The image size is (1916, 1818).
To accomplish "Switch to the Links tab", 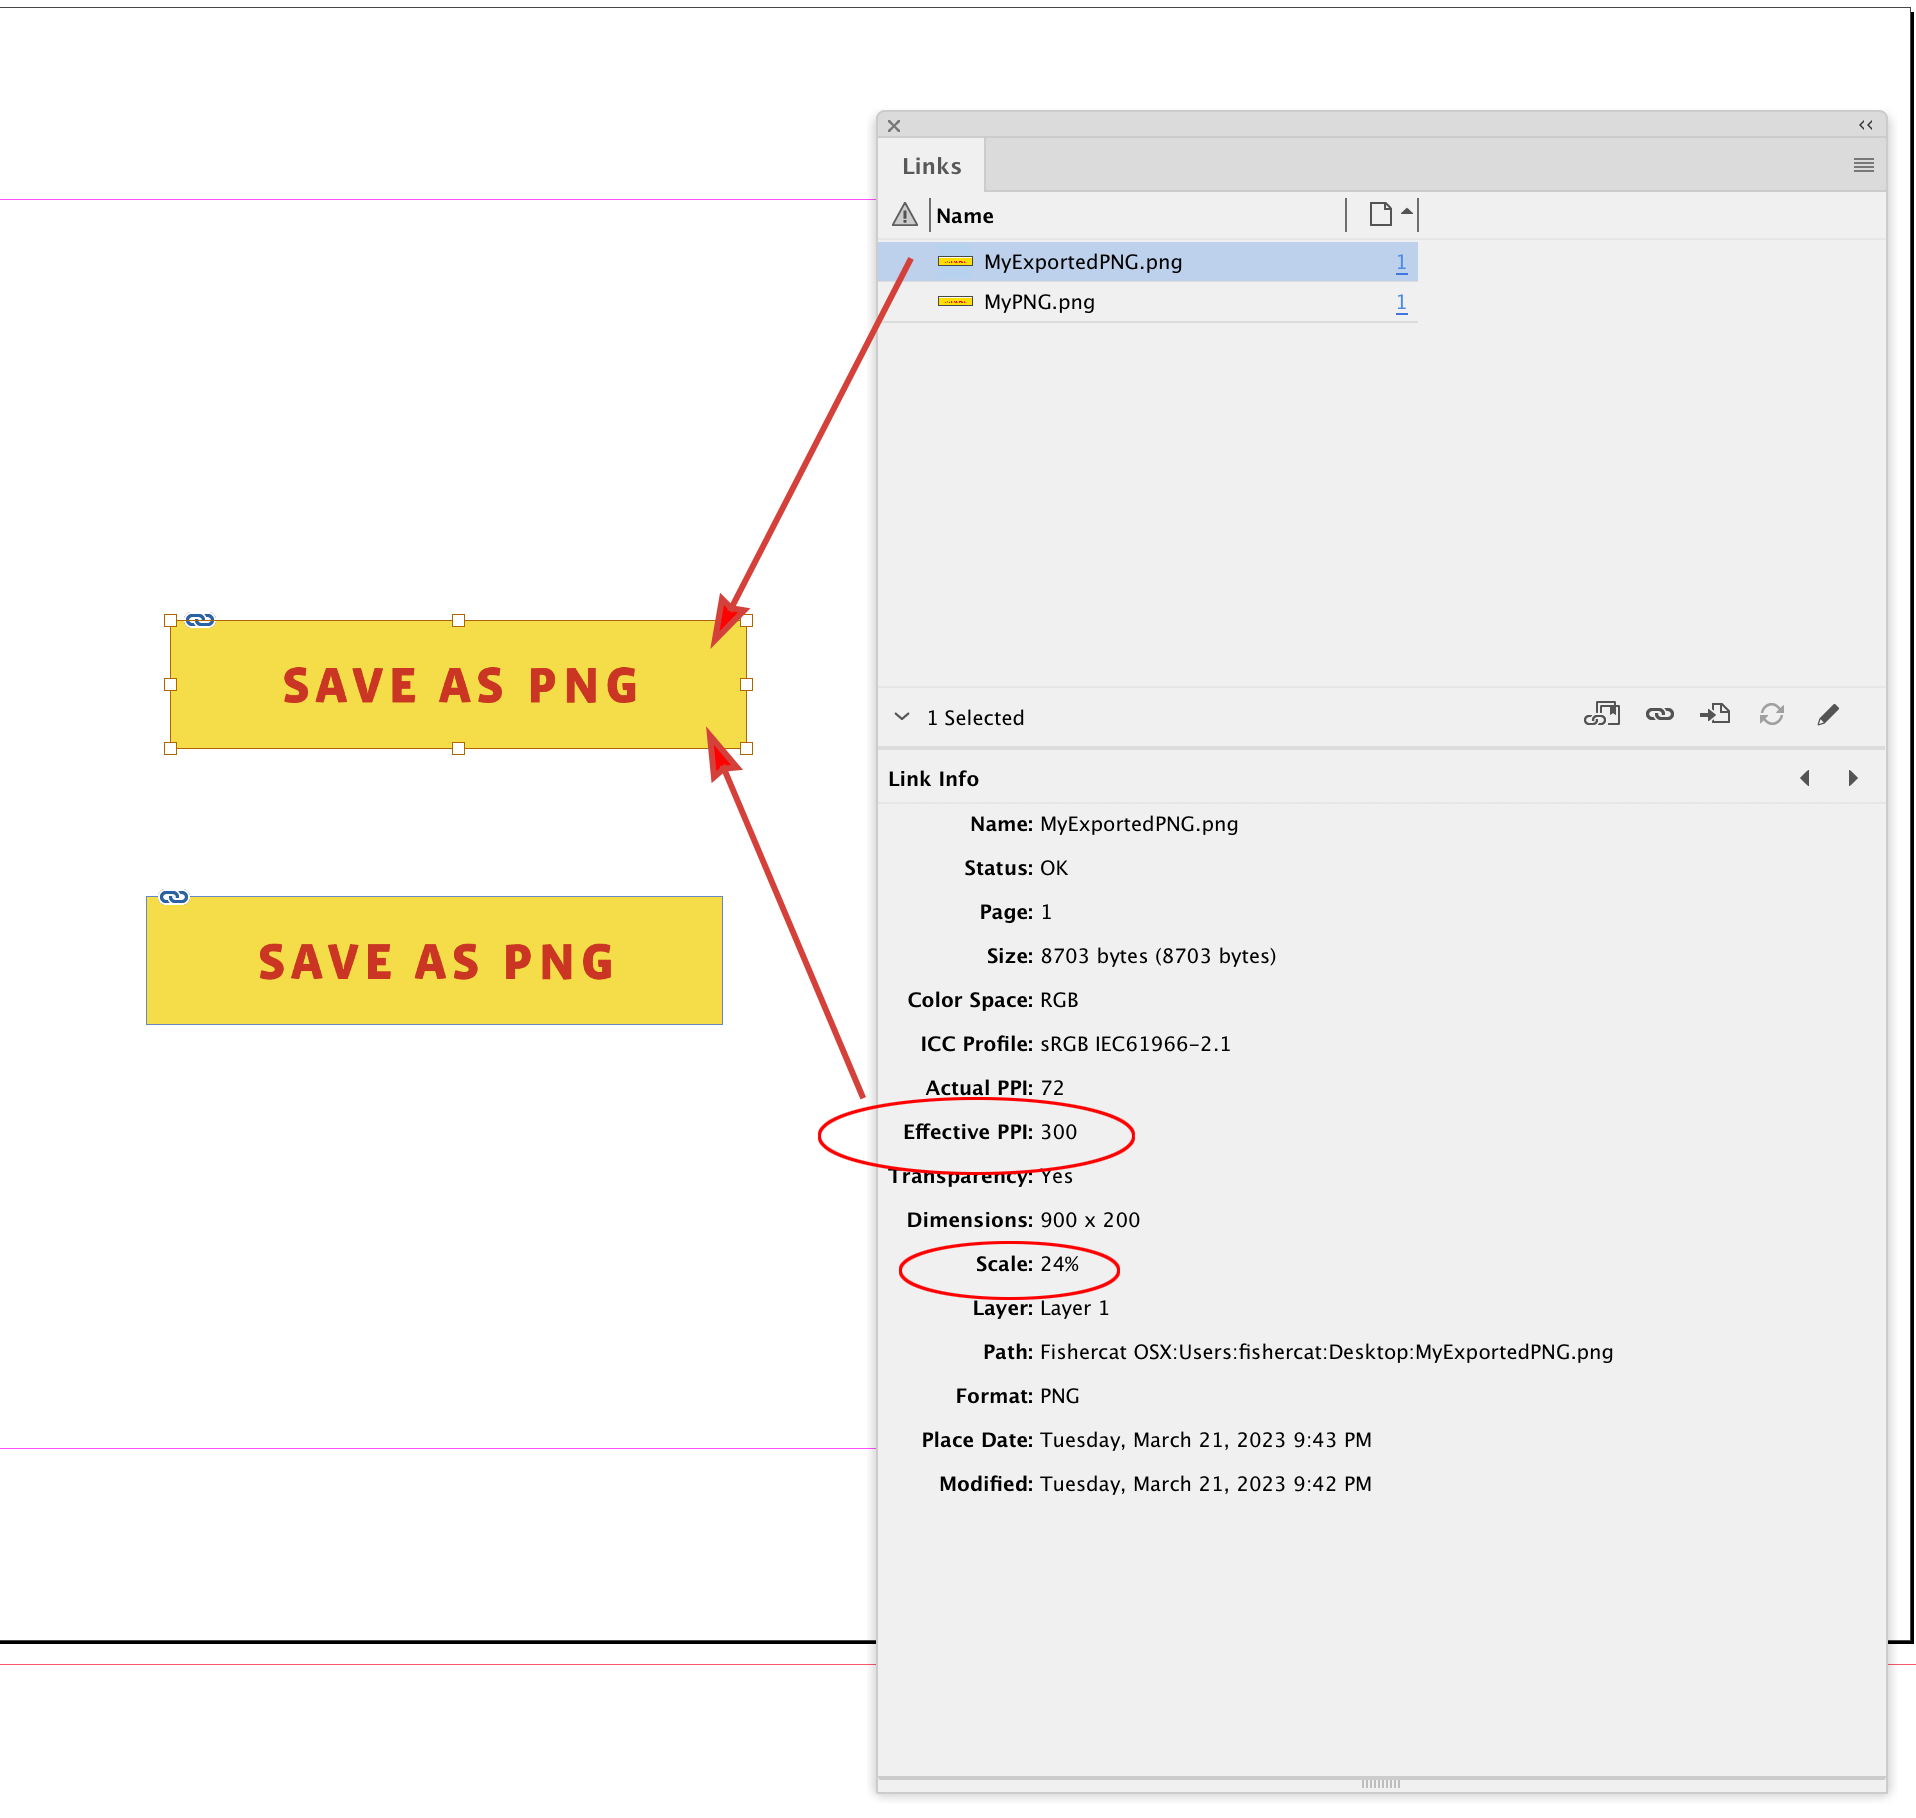I will (x=931, y=165).
